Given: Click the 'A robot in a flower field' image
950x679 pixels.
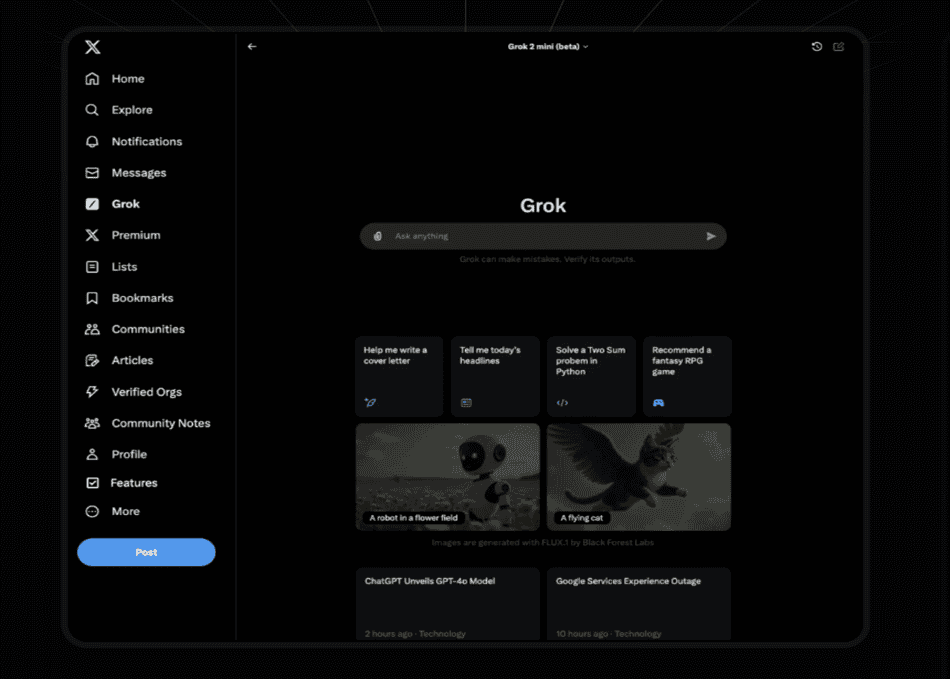Looking at the screenshot, I should [447, 477].
